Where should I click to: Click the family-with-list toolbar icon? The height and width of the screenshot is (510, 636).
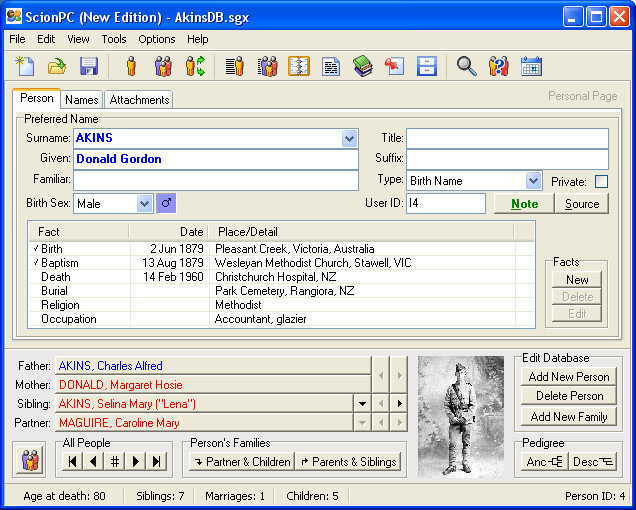pyautogui.click(x=267, y=66)
